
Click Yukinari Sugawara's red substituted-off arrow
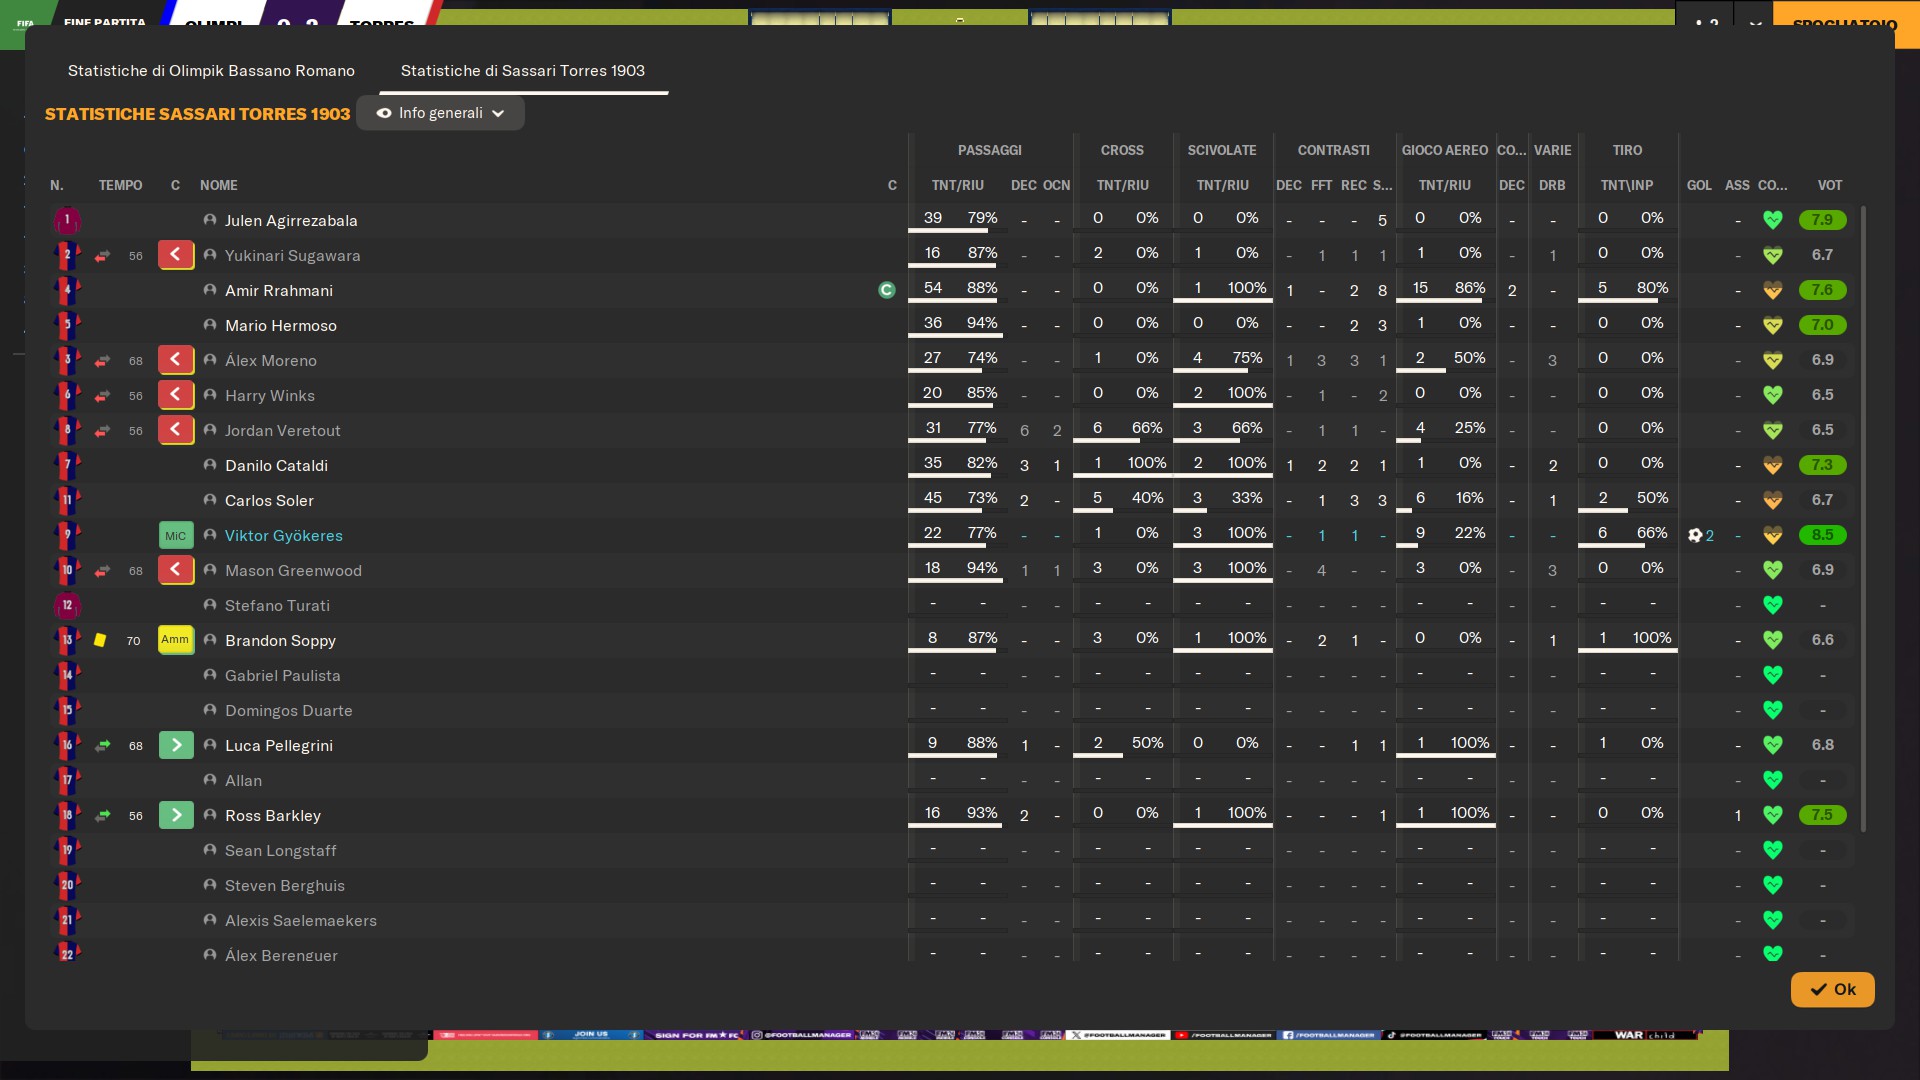click(176, 255)
